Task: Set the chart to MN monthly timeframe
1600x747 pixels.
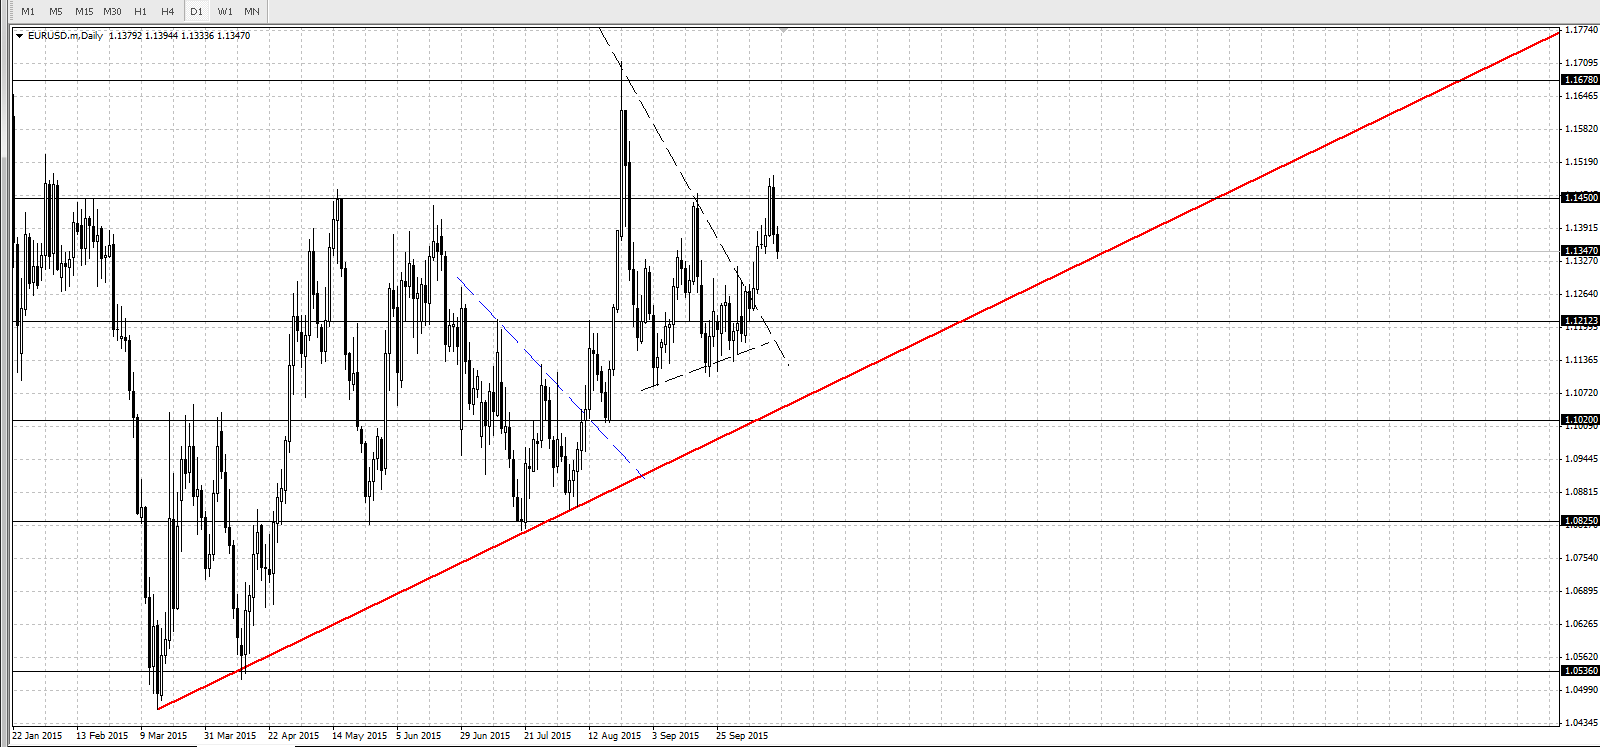Action: pos(252,11)
